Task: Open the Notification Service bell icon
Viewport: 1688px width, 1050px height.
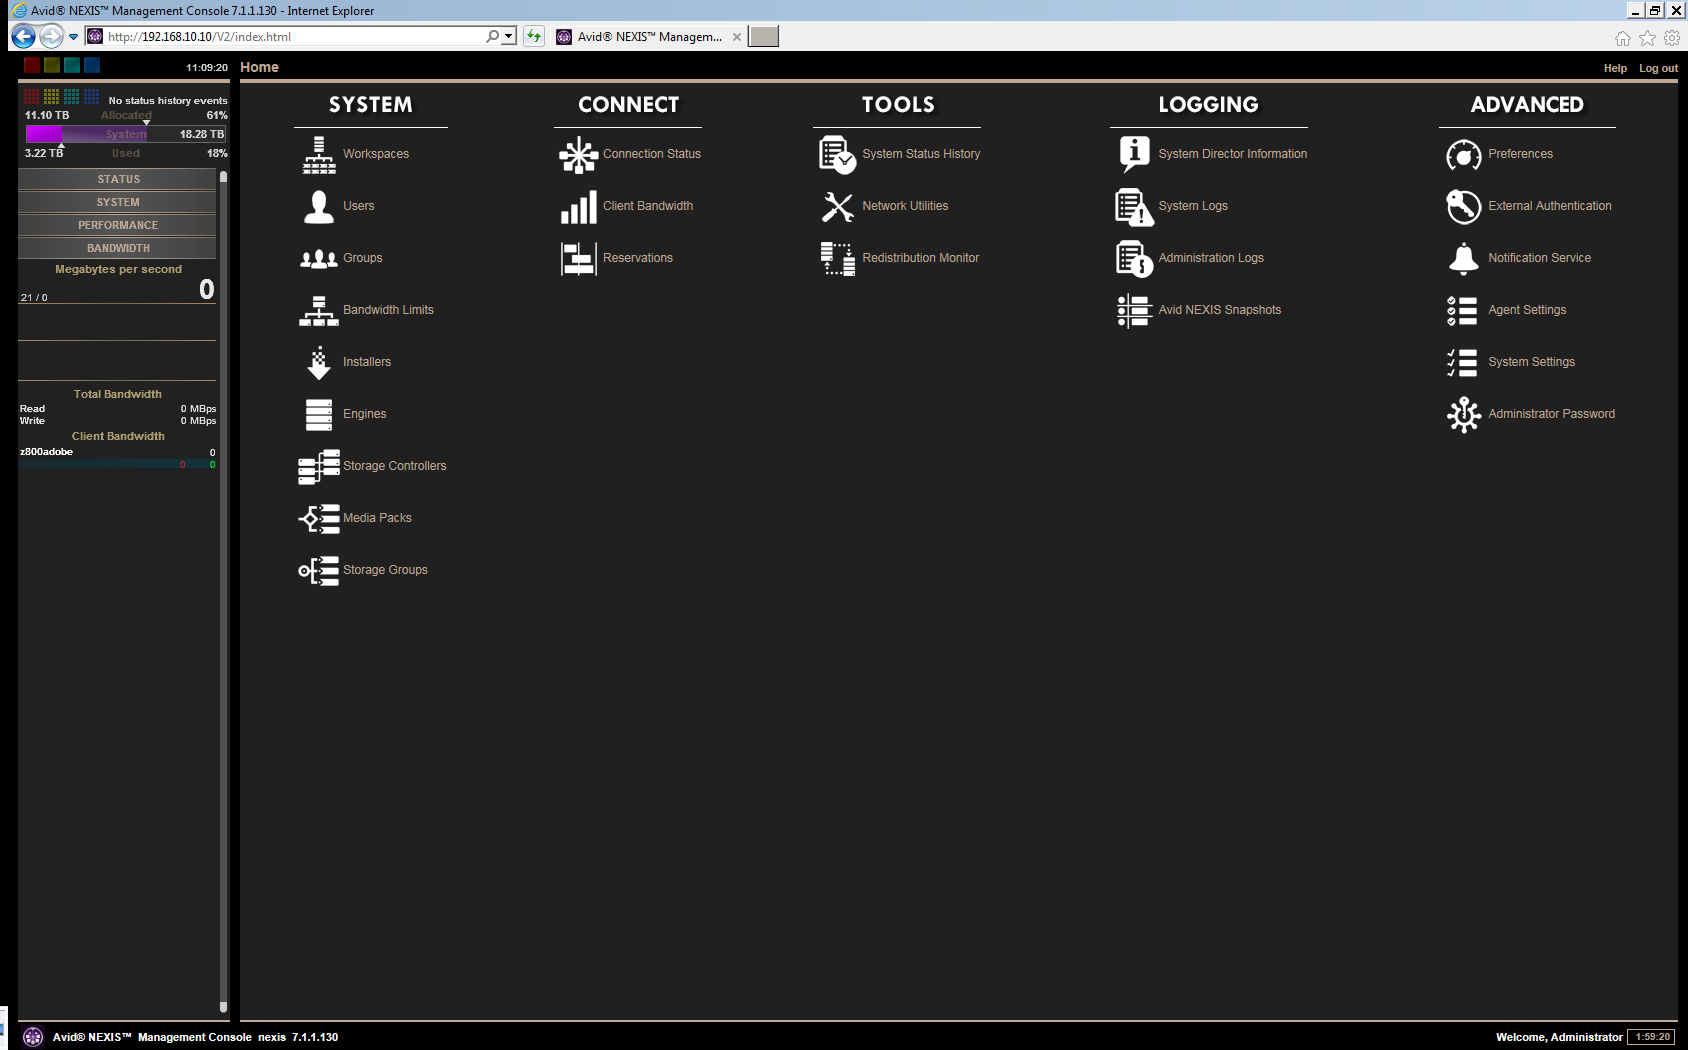Action: coord(1464,258)
